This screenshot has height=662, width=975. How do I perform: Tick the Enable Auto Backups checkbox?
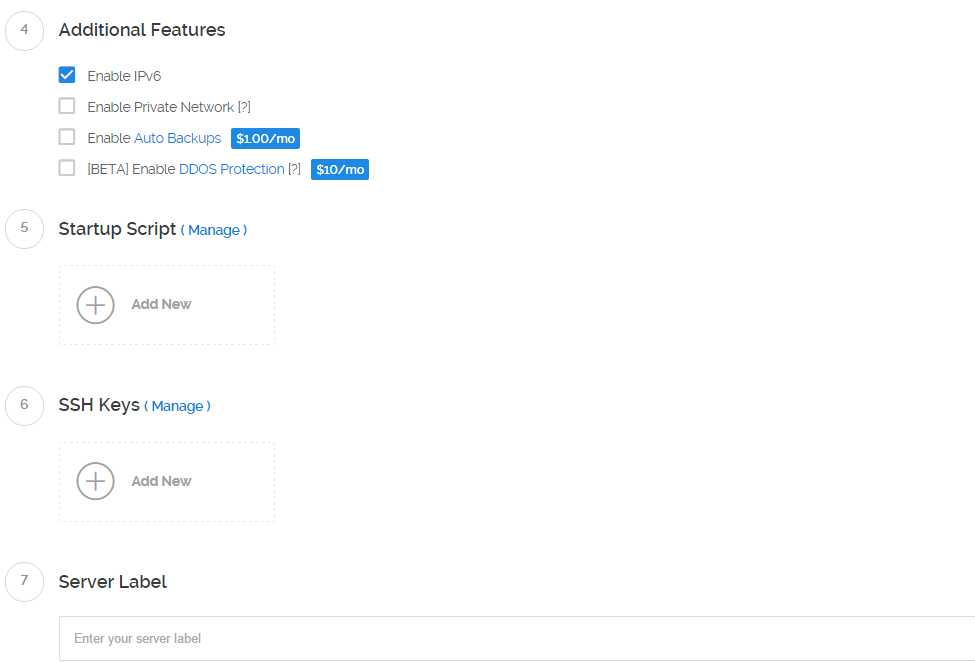[x=67, y=137]
